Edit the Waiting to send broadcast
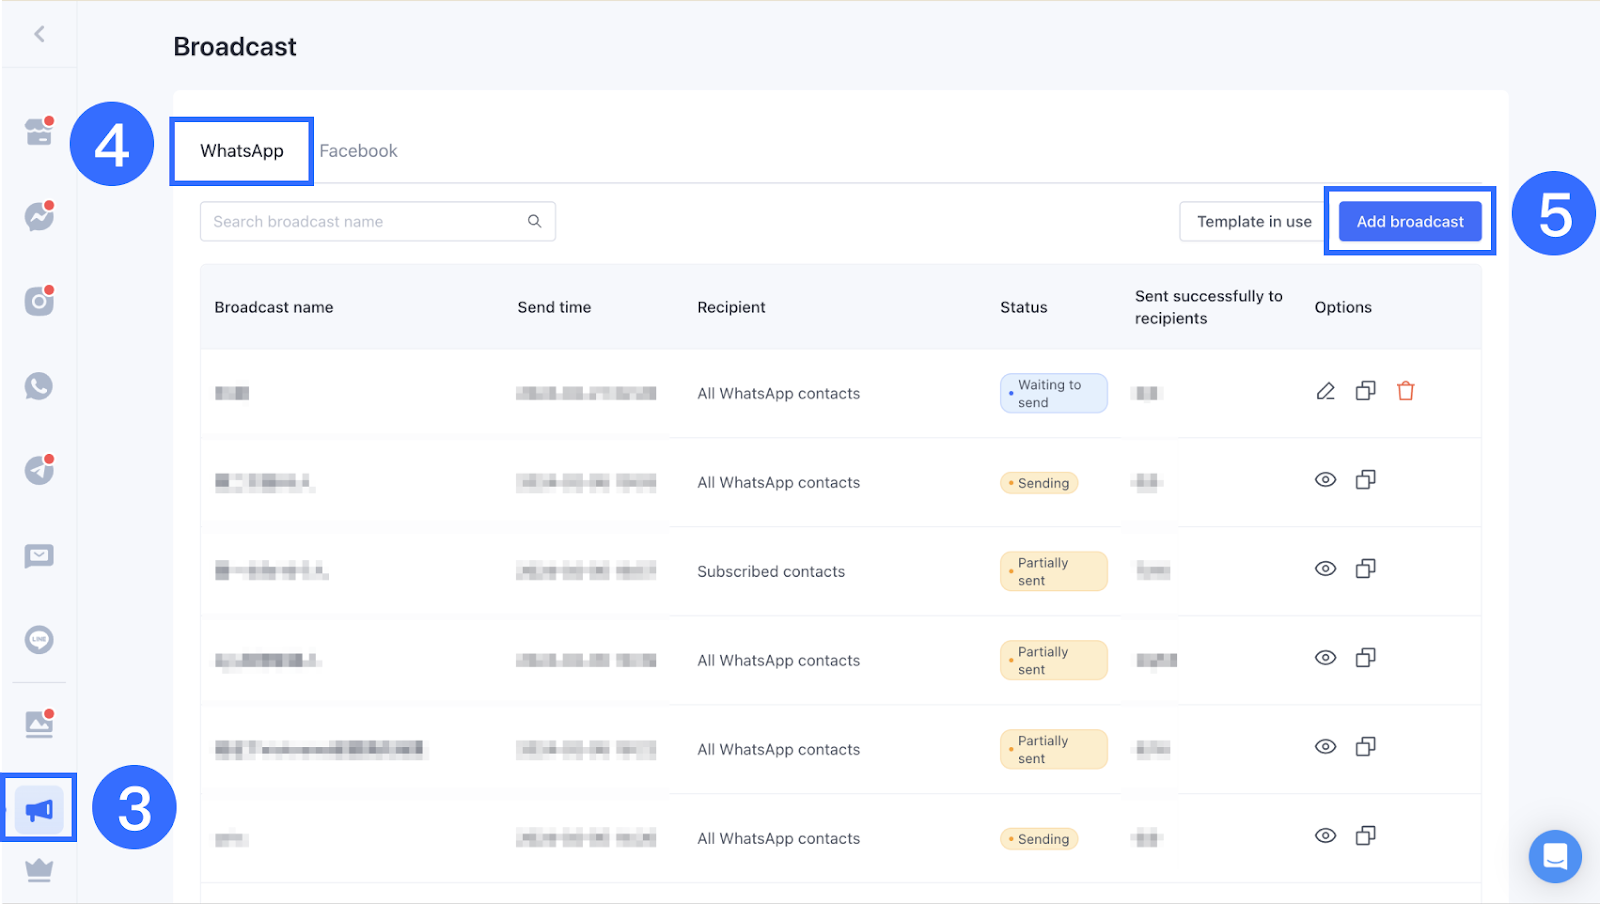This screenshot has height=904, width=1600. pyautogui.click(x=1325, y=391)
